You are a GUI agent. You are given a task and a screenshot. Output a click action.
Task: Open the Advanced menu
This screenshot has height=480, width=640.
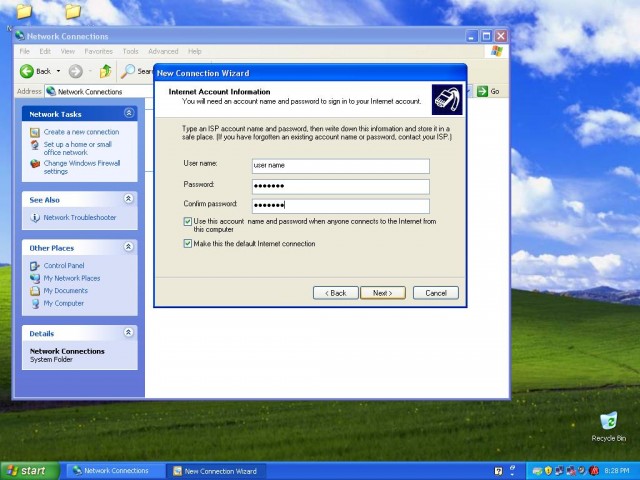(x=163, y=51)
